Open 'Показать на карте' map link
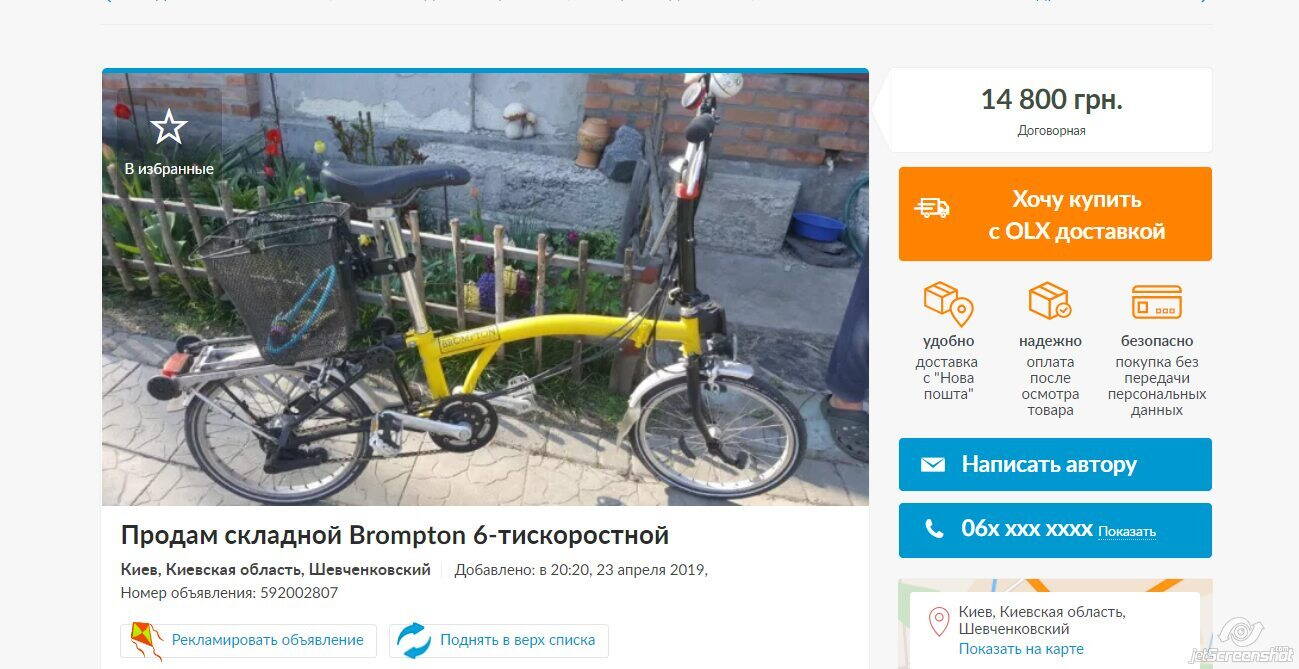Screen dimensions: 1299x669 click(x=1021, y=649)
